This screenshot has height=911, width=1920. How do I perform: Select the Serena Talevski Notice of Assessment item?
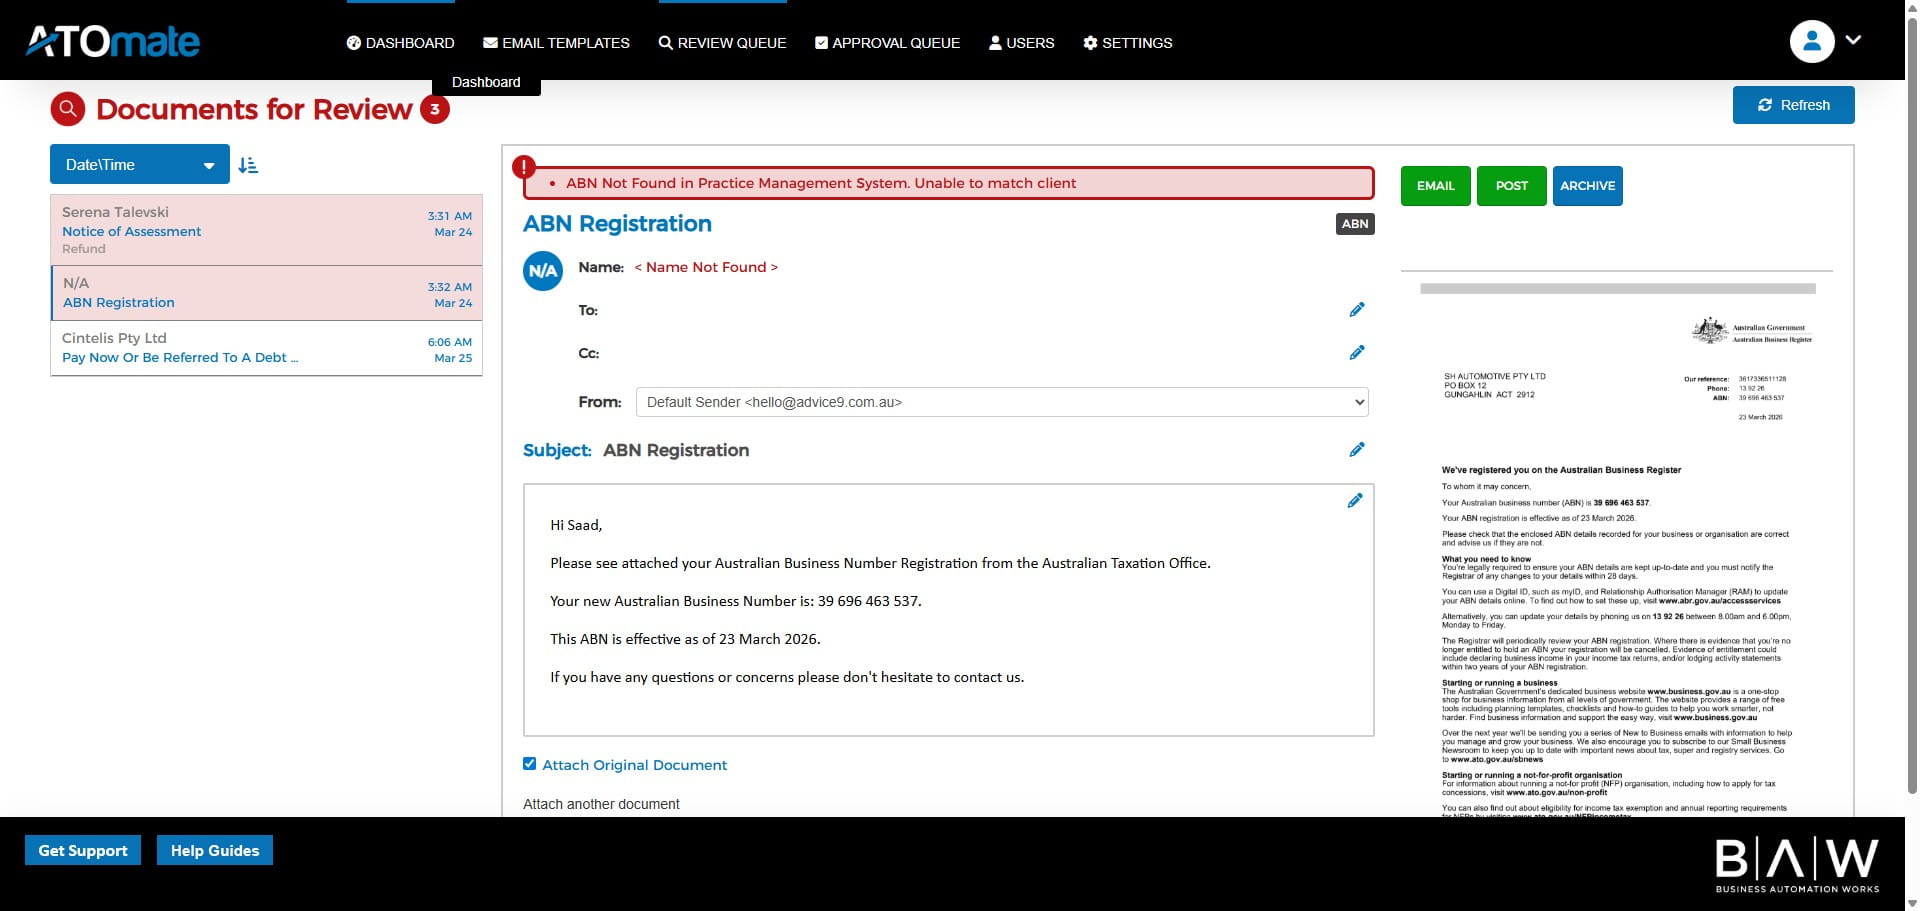pos(266,230)
